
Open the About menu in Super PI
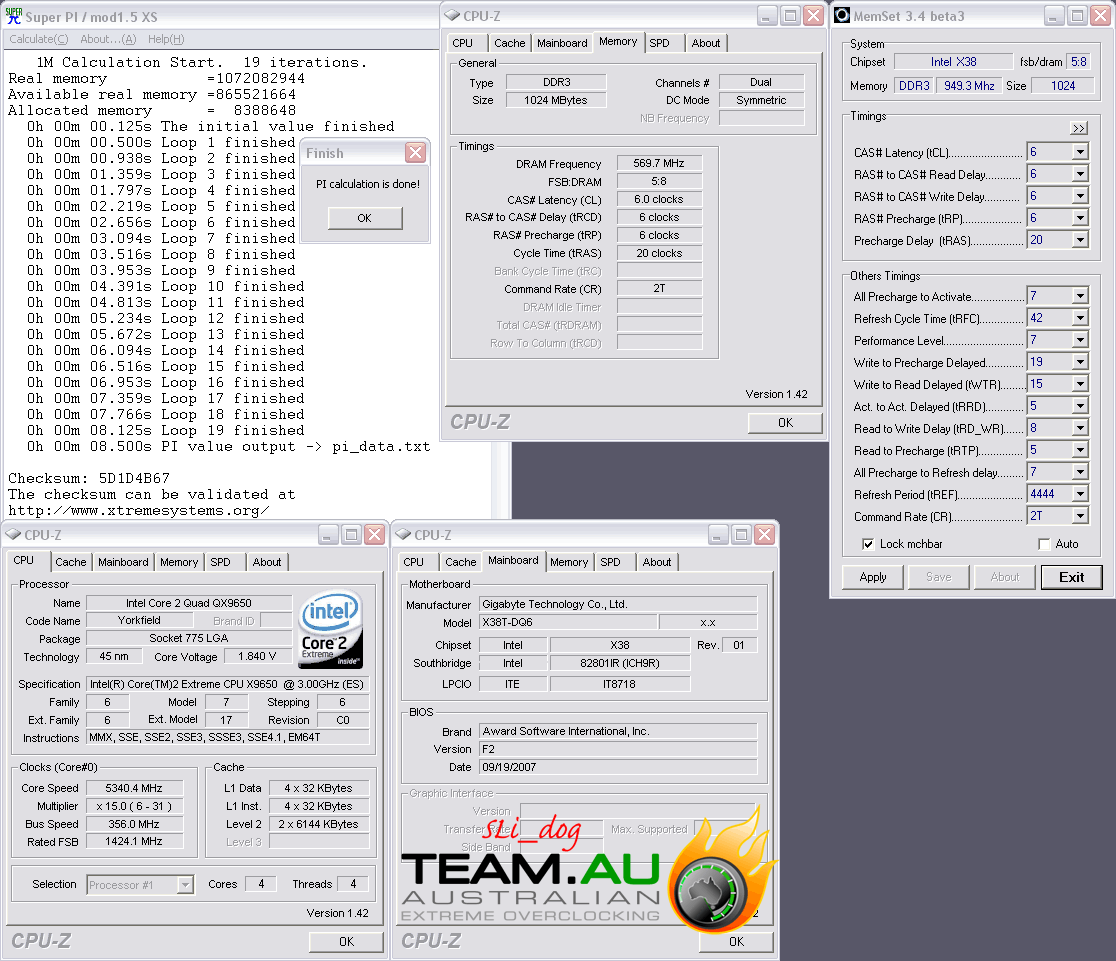point(107,39)
